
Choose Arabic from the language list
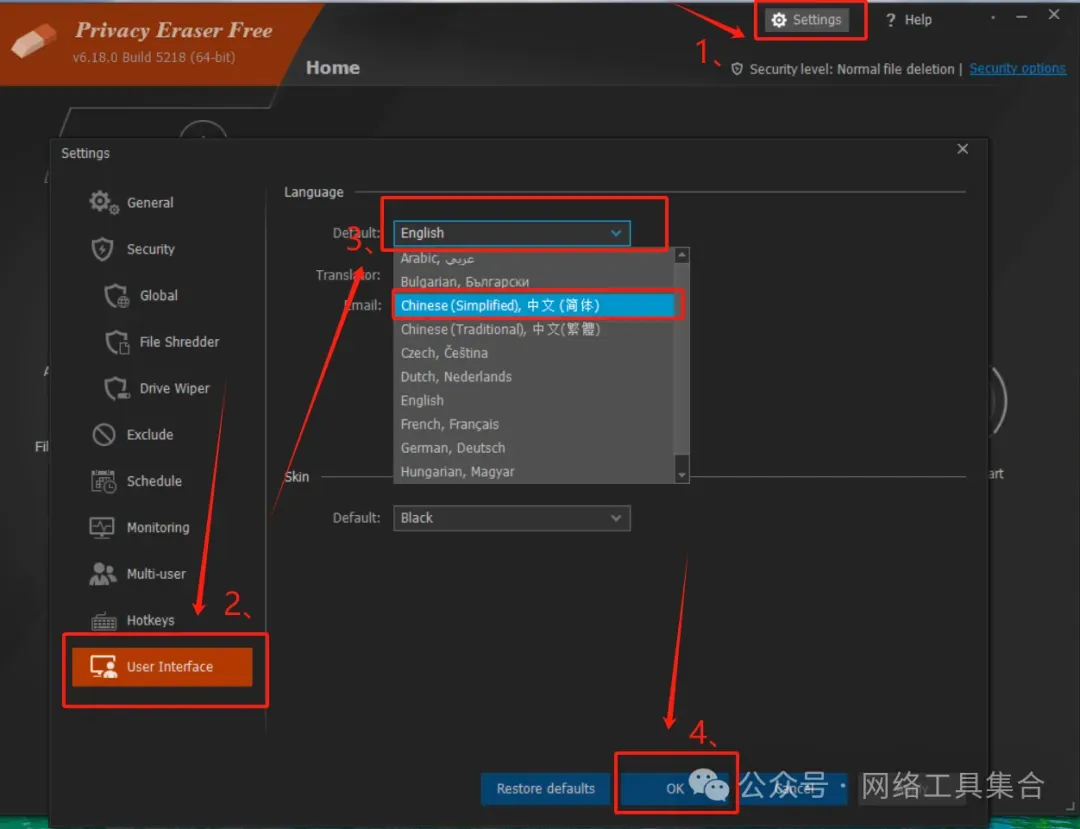(x=534, y=259)
